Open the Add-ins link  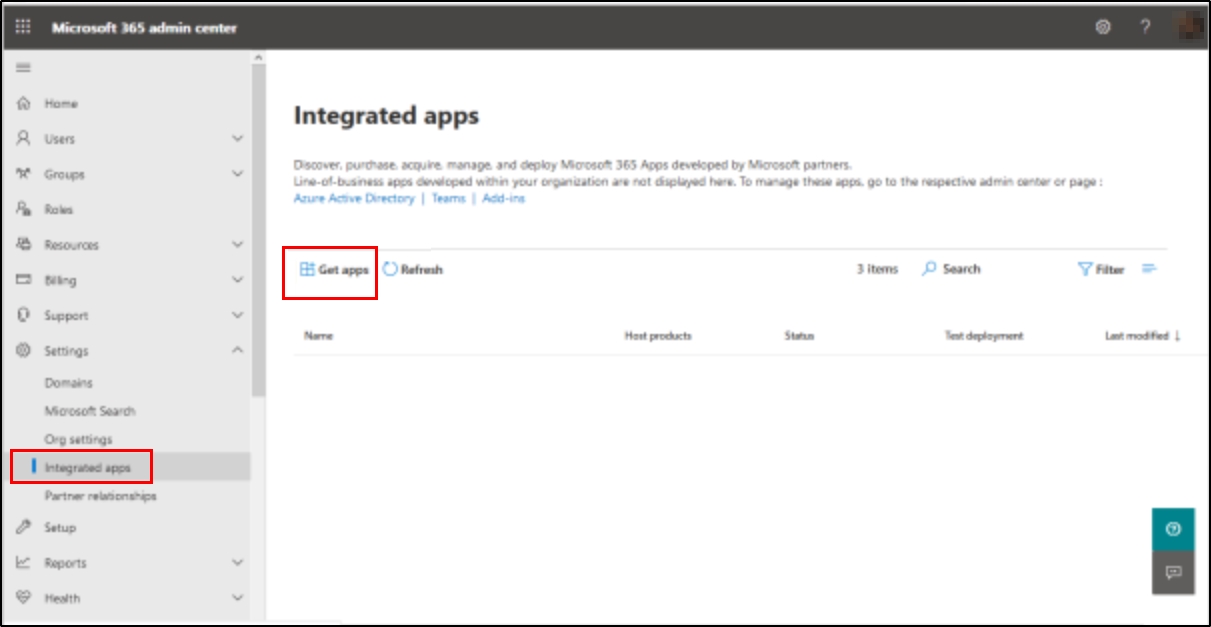(x=503, y=199)
